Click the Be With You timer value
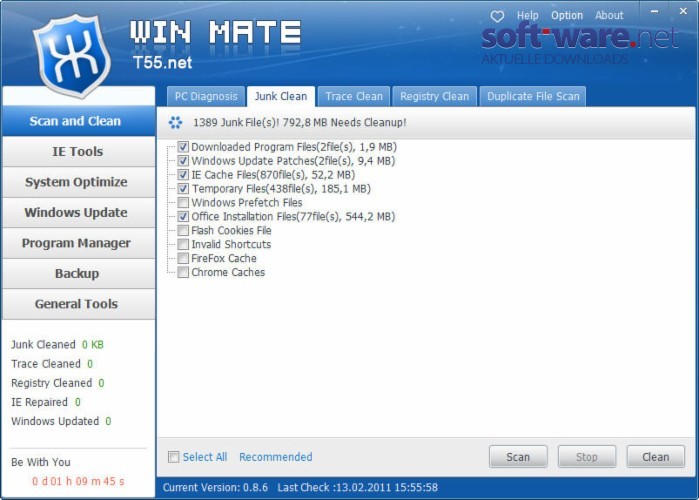Viewport: 699px width, 500px height. pyautogui.click(x=78, y=481)
